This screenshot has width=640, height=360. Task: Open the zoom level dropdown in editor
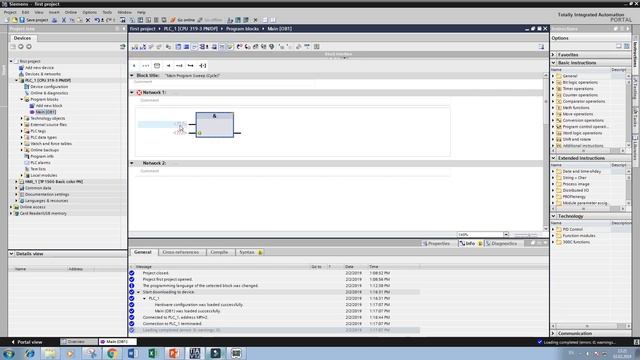coord(506,235)
